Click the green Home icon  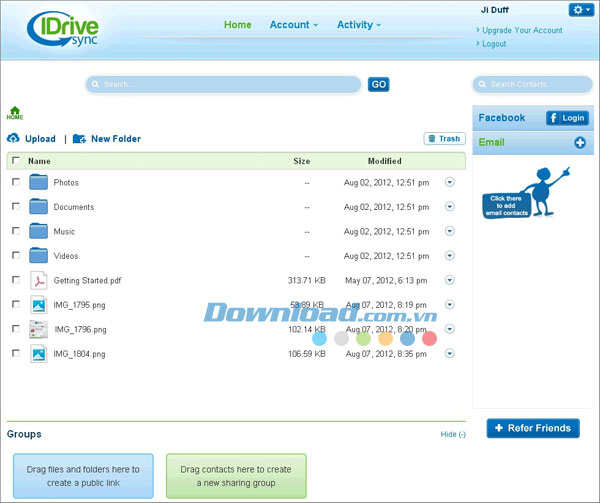coord(15,113)
